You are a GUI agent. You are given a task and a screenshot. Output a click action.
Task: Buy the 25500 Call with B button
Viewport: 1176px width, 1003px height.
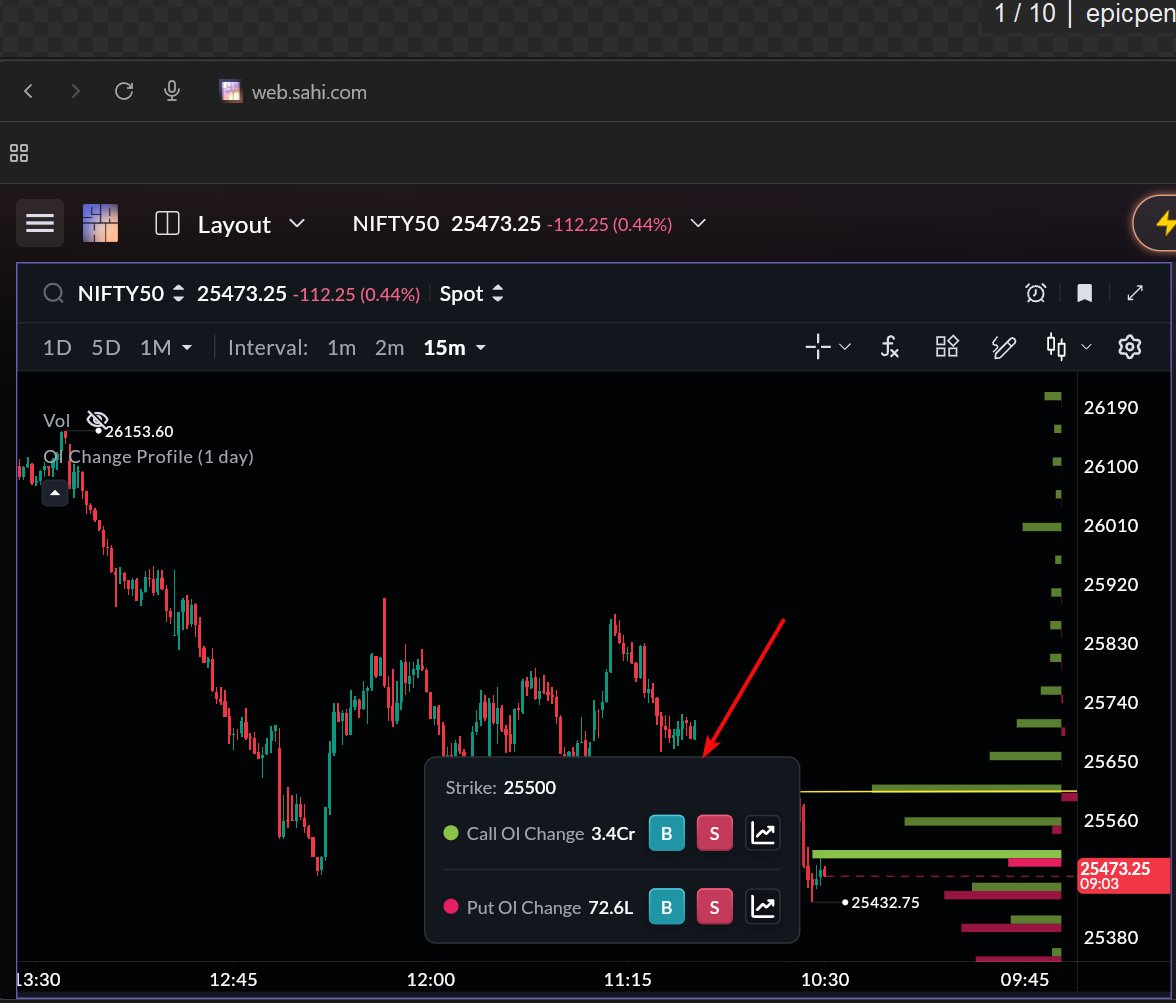point(666,833)
